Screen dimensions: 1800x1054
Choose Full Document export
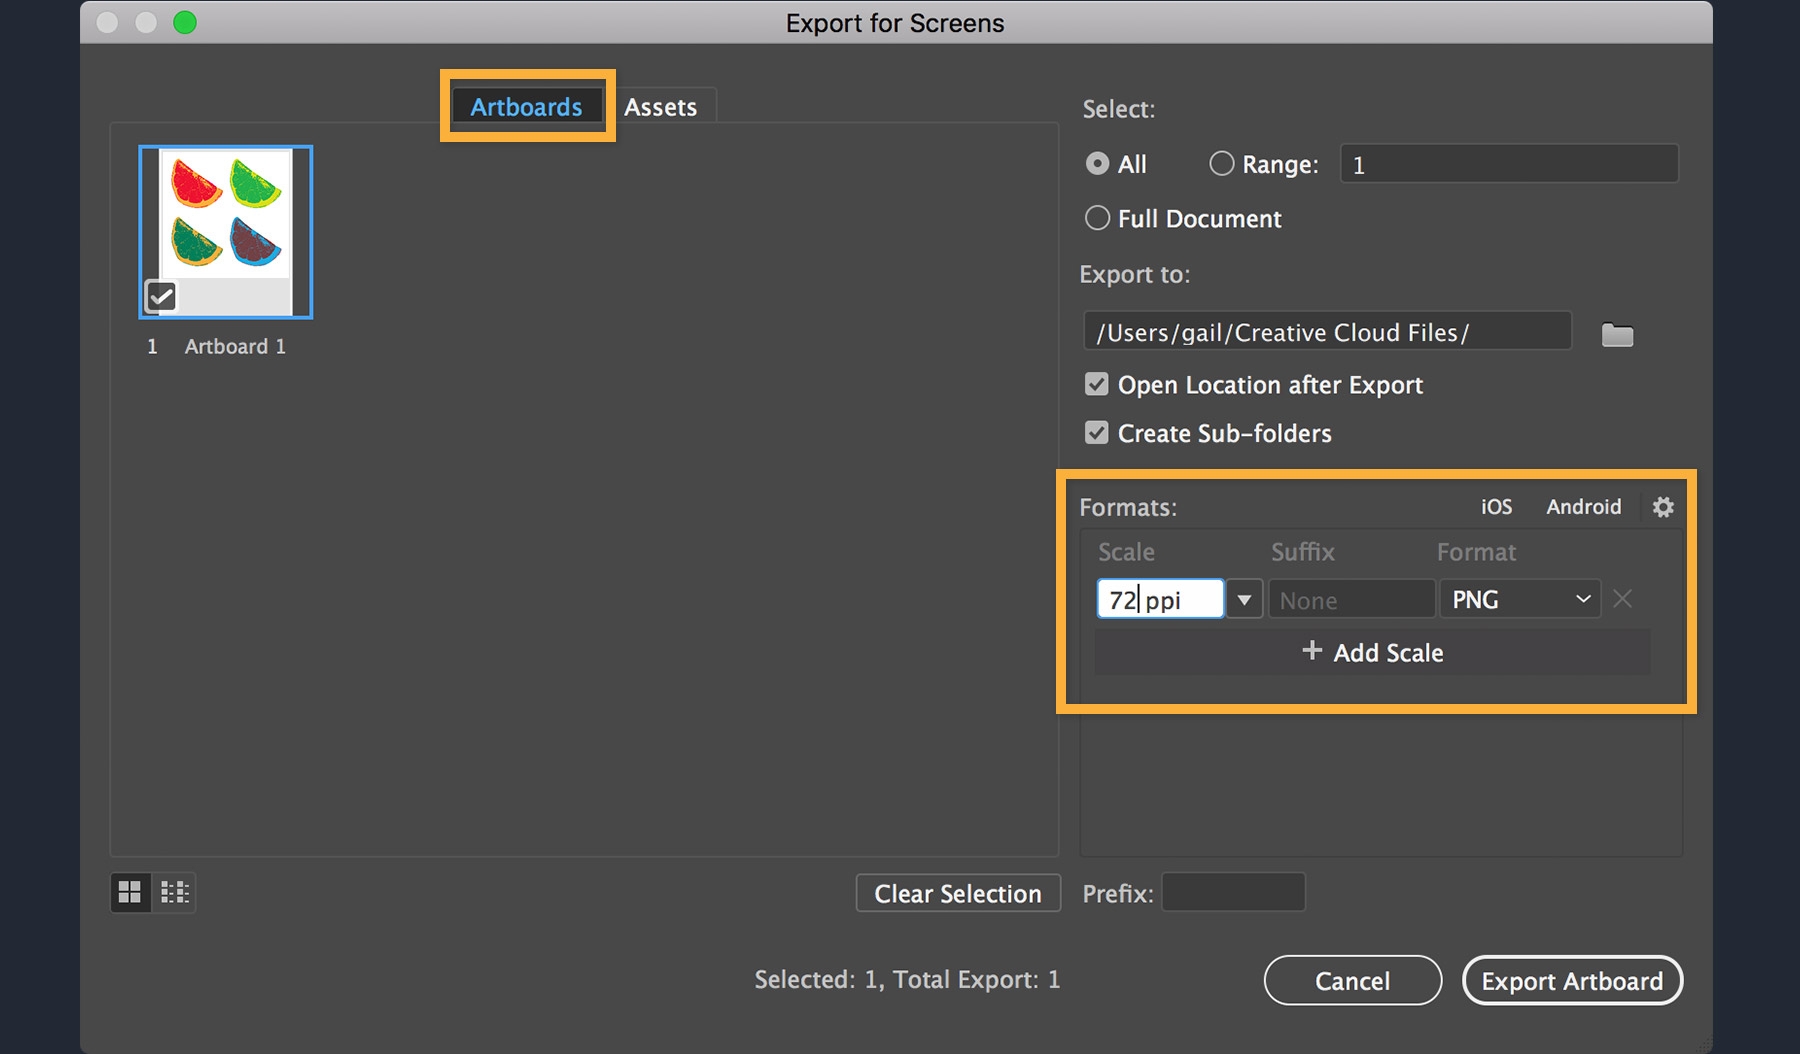tap(1097, 218)
